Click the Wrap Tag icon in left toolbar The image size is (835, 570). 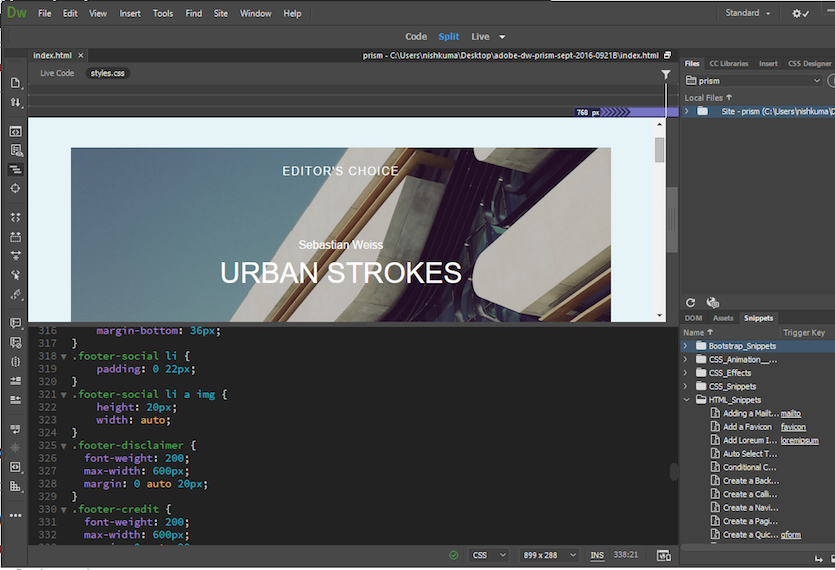coord(15,429)
